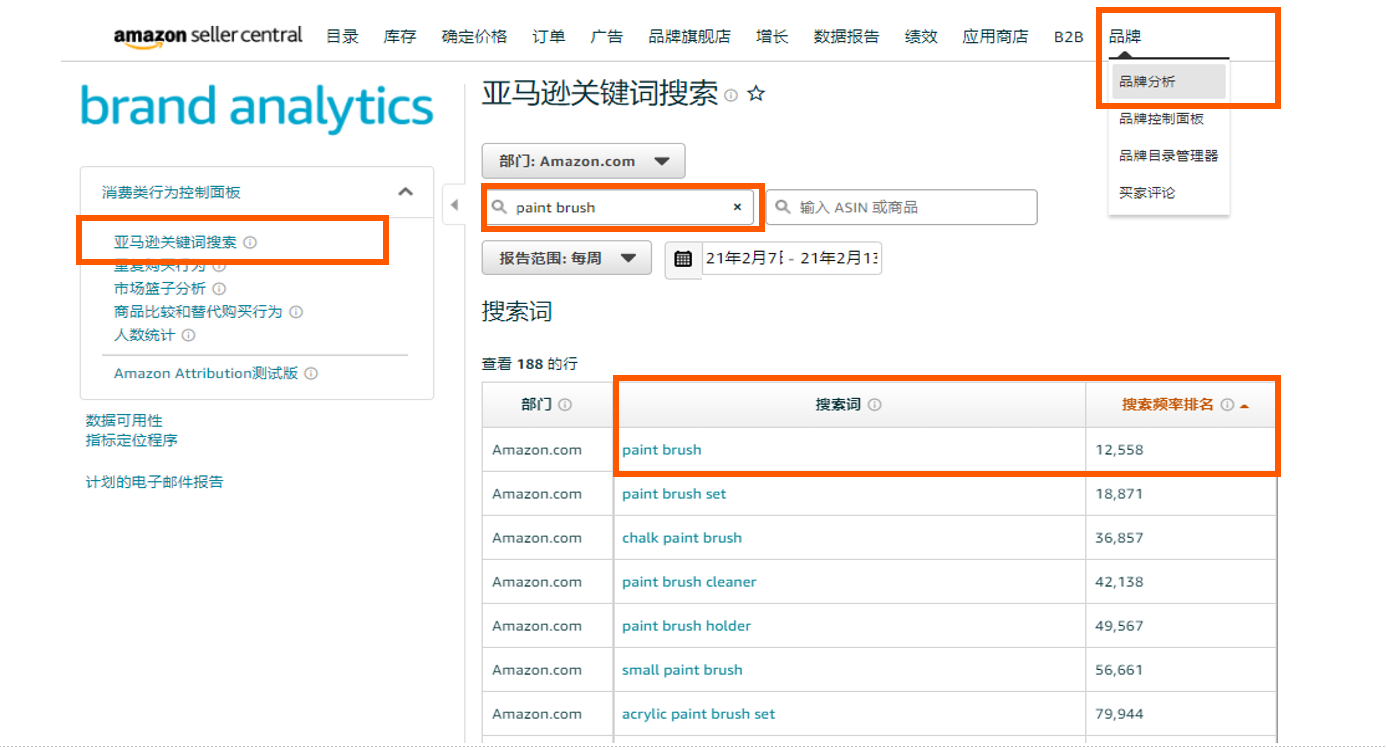Select 品牌控制面板 from the brand menu
Screen dimensions: 1386x750
pyautogui.click(x=1161, y=119)
